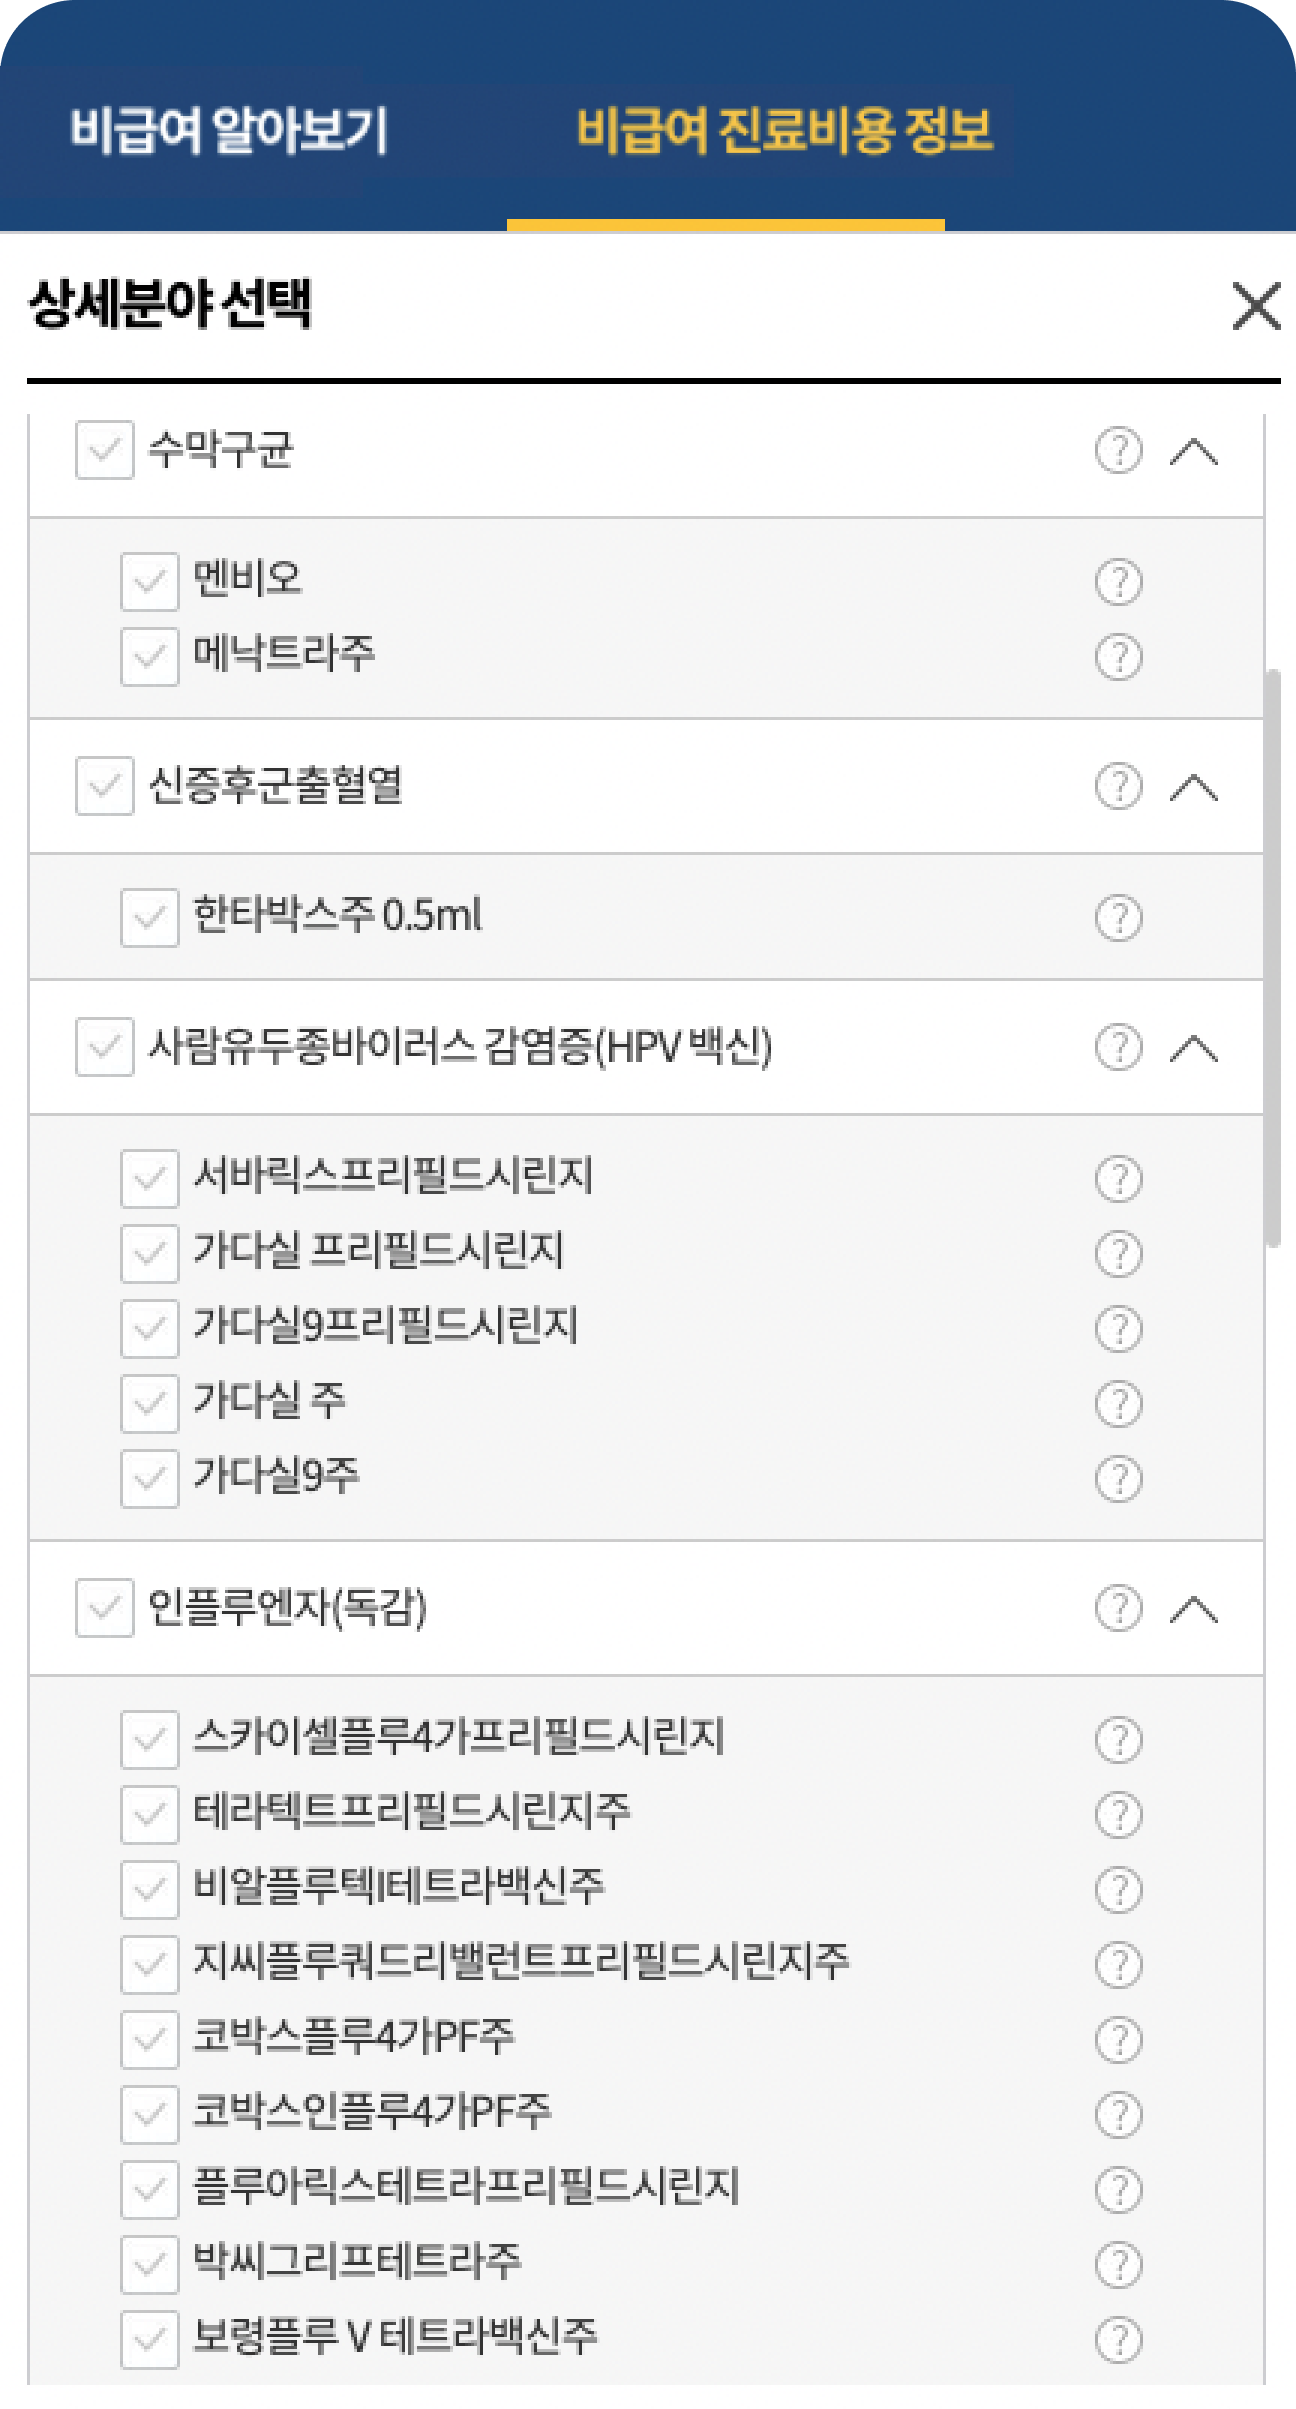View info for 가다실9프리필드시린지

point(1117,1328)
